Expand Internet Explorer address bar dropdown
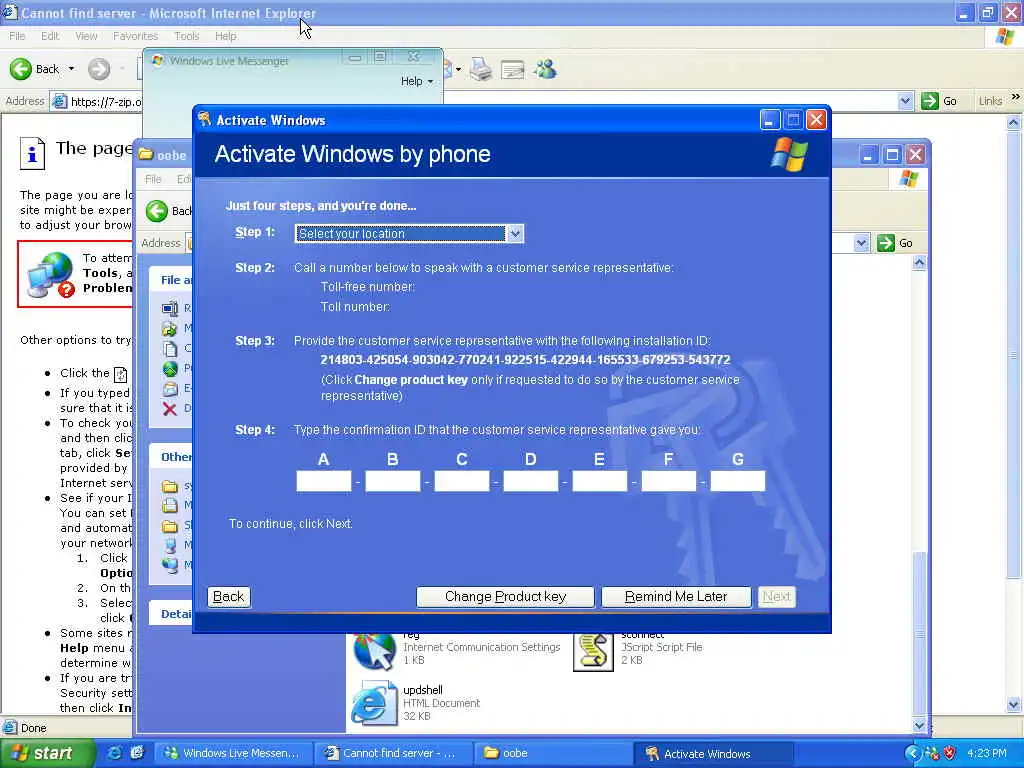This screenshot has height=768, width=1024. tap(904, 101)
